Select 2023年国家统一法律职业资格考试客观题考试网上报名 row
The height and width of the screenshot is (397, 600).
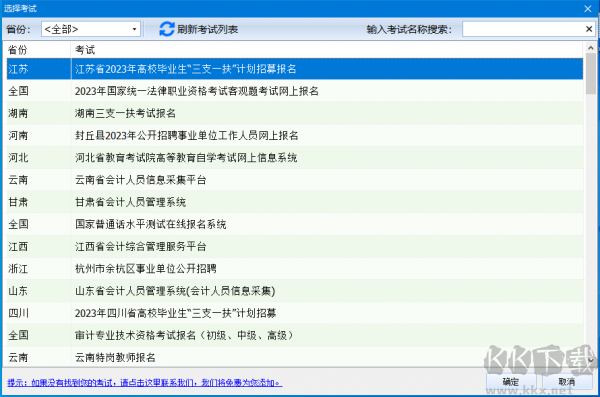(x=295, y=91)
